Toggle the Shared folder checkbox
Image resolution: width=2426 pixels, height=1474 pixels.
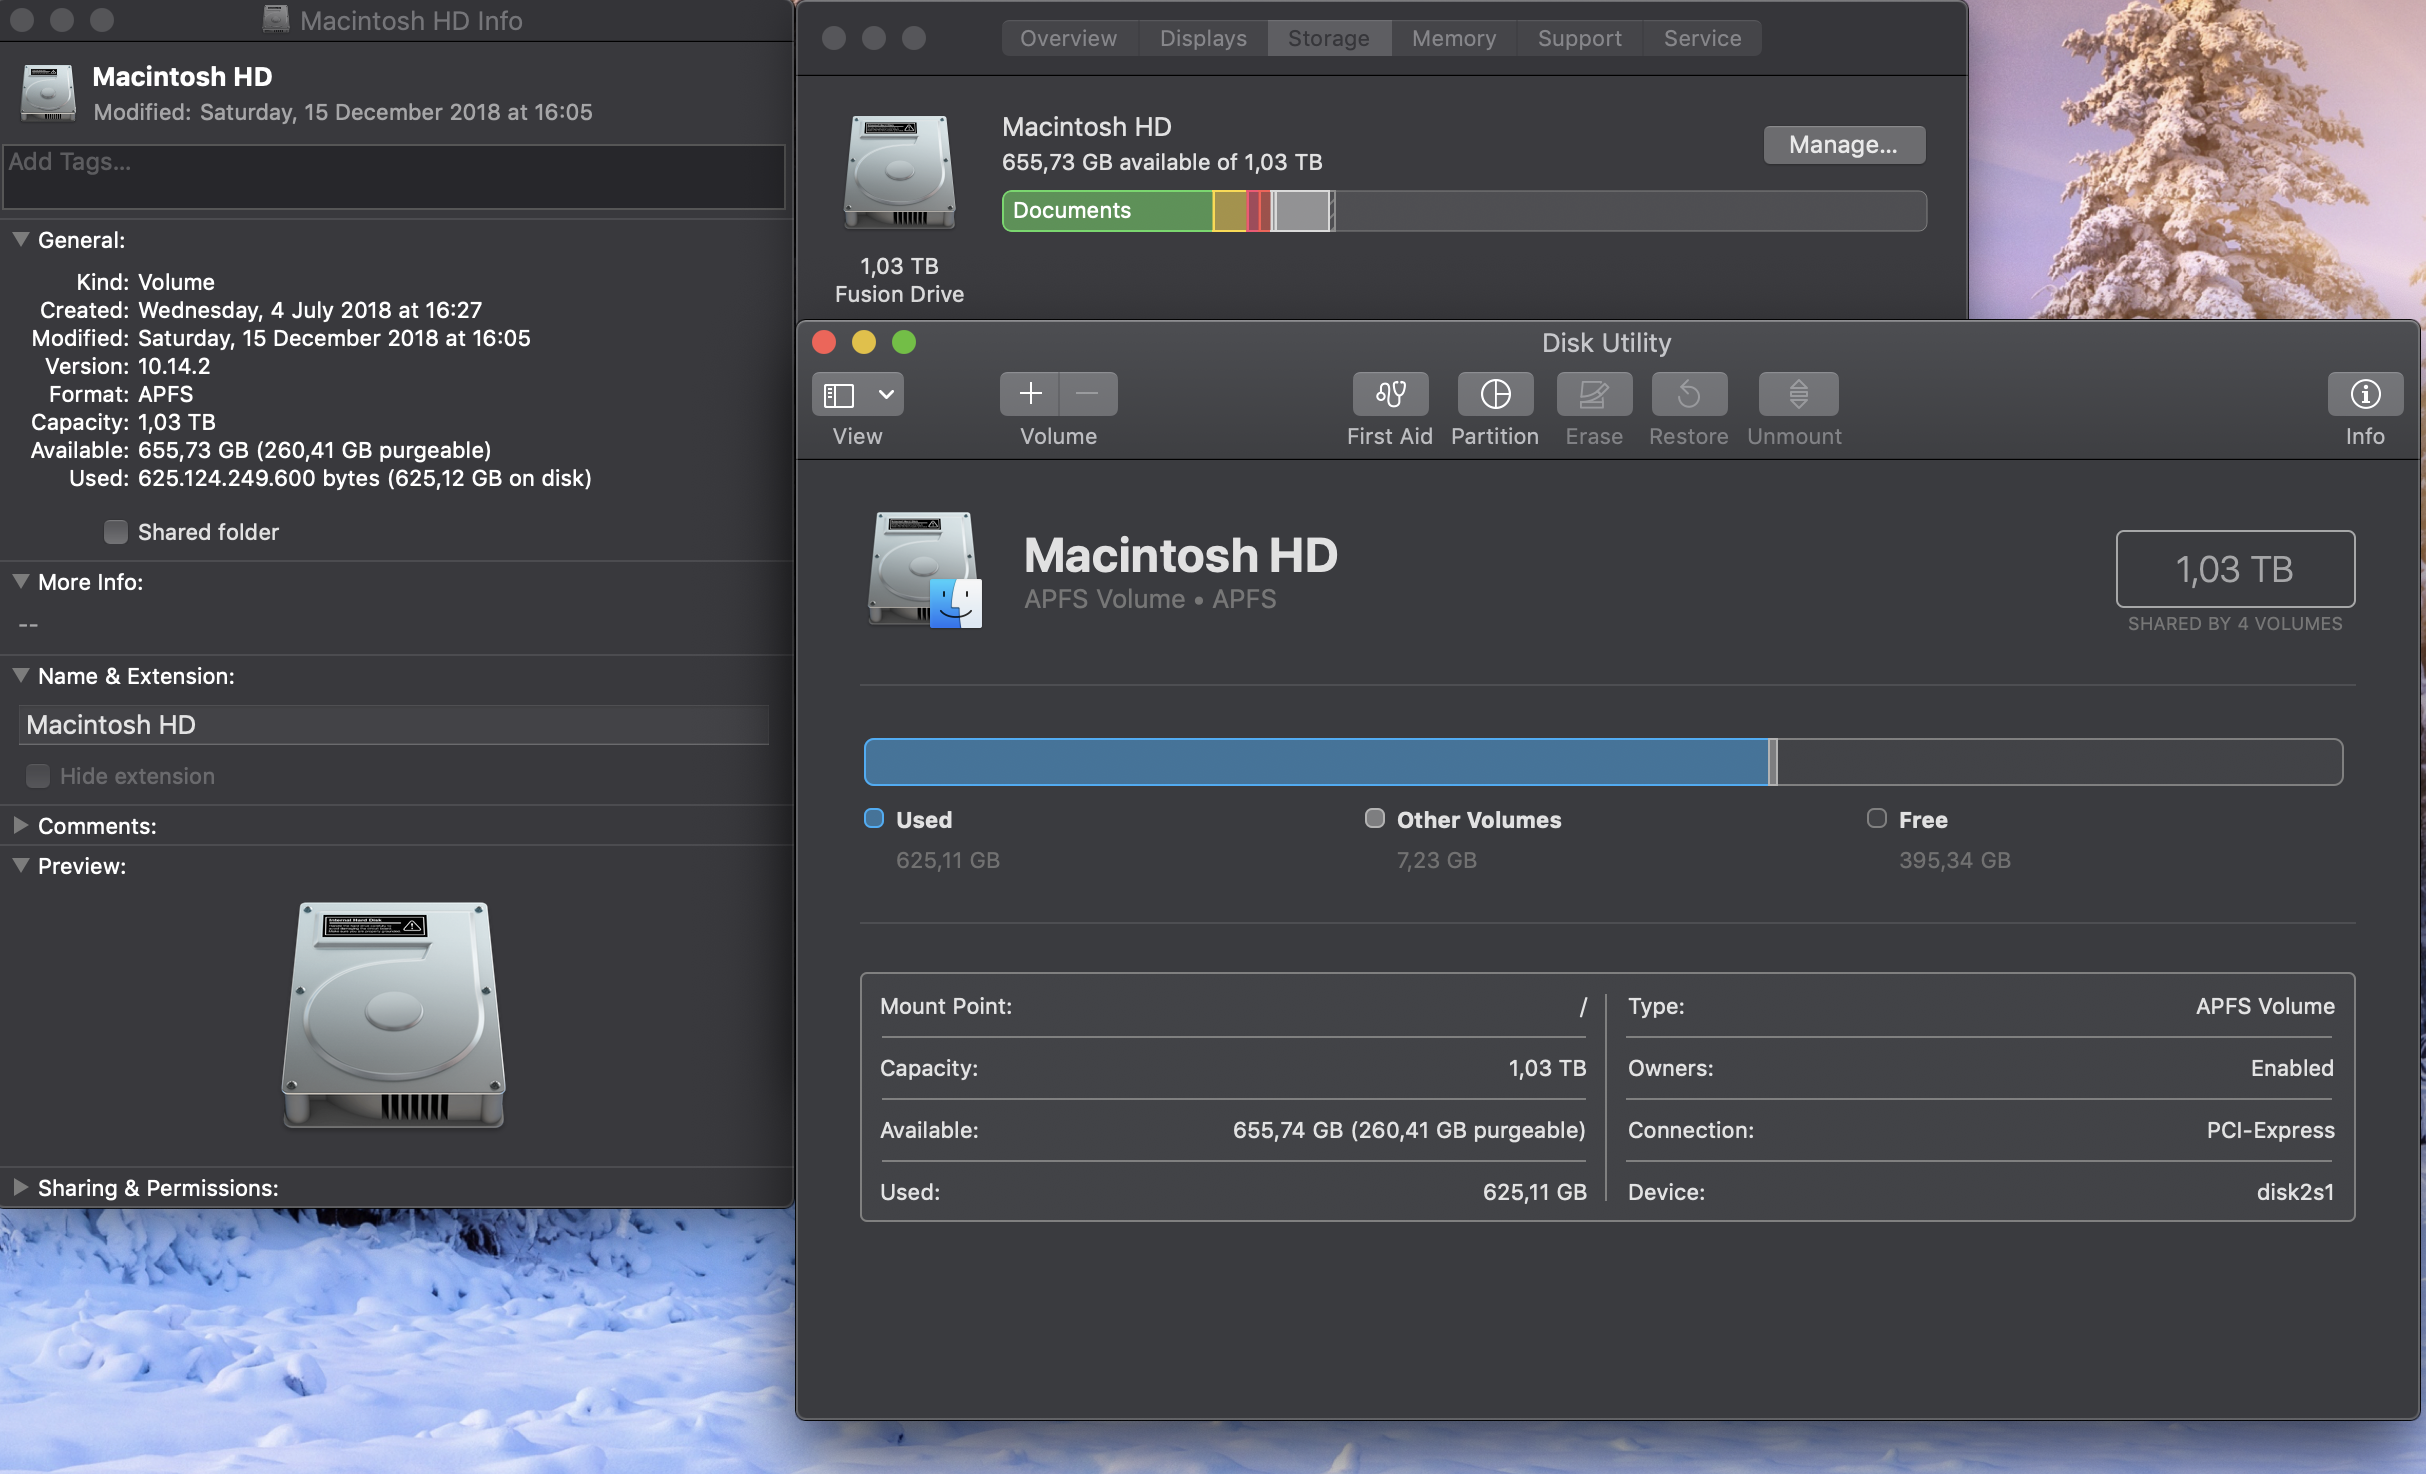[x=116, y=532]
